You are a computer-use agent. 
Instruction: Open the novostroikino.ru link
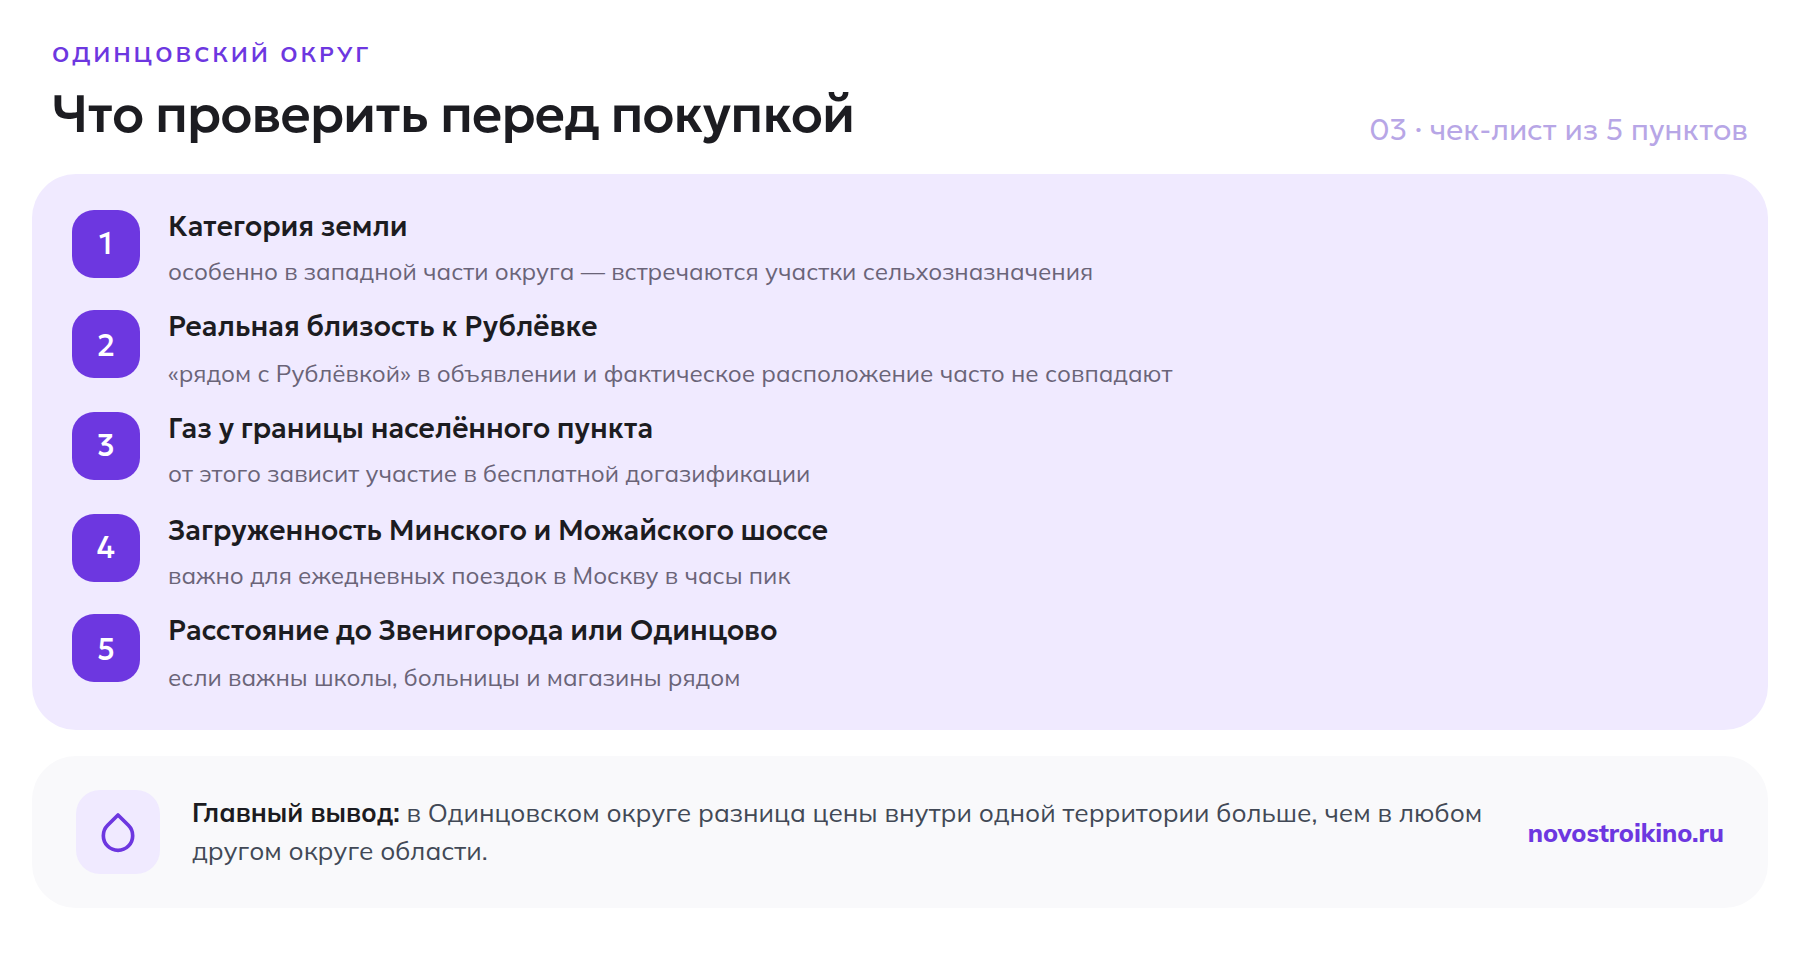(x=1625, y=833)
